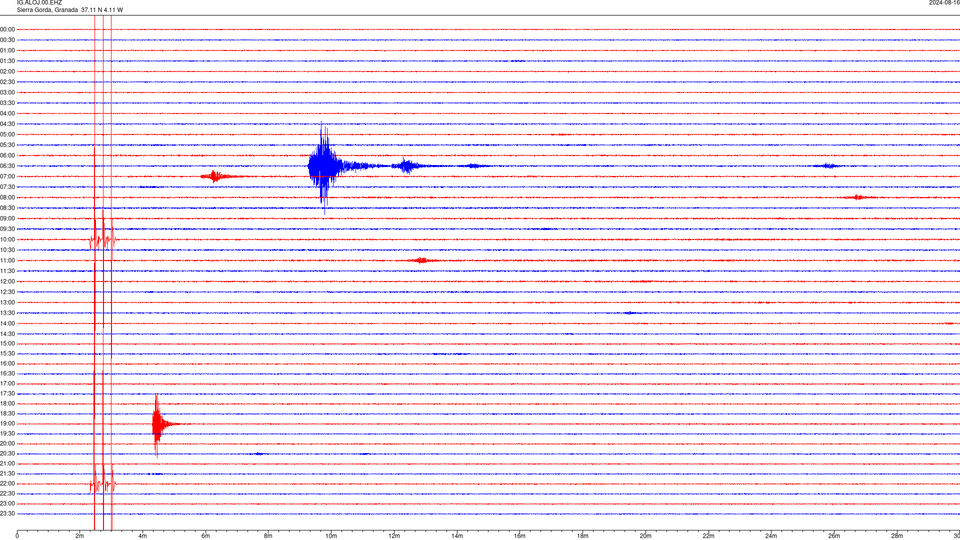
Task: Click the 23:00 trace time label
Action: [7, 504]
